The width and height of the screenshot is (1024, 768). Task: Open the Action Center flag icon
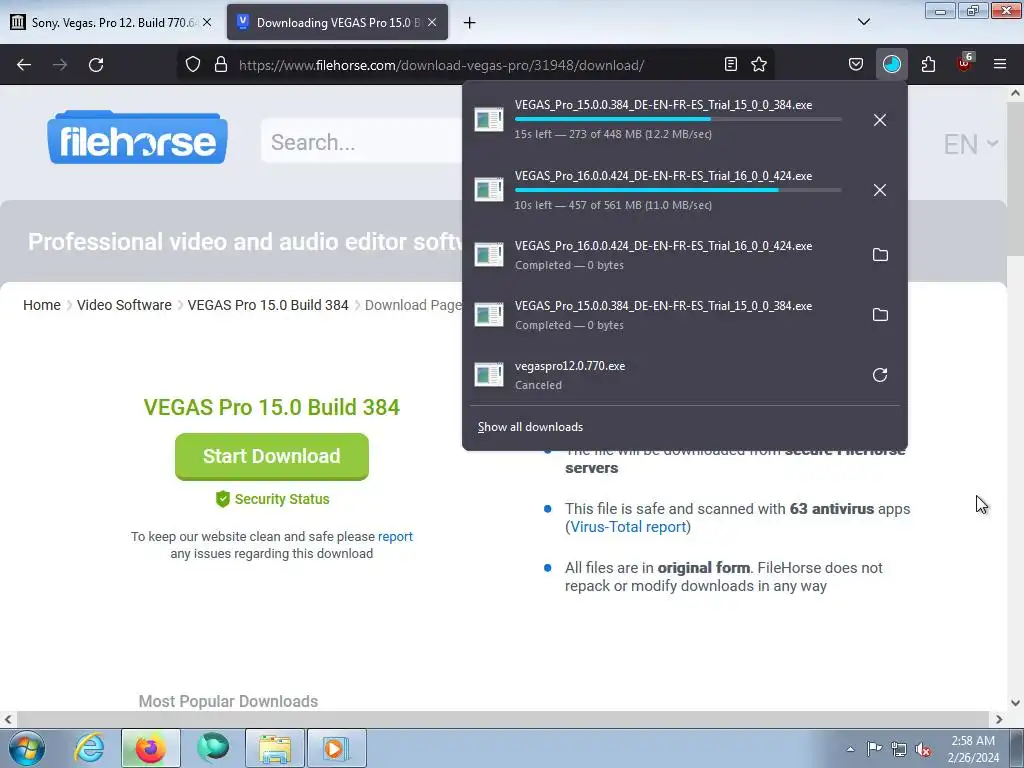click(874, 749)
